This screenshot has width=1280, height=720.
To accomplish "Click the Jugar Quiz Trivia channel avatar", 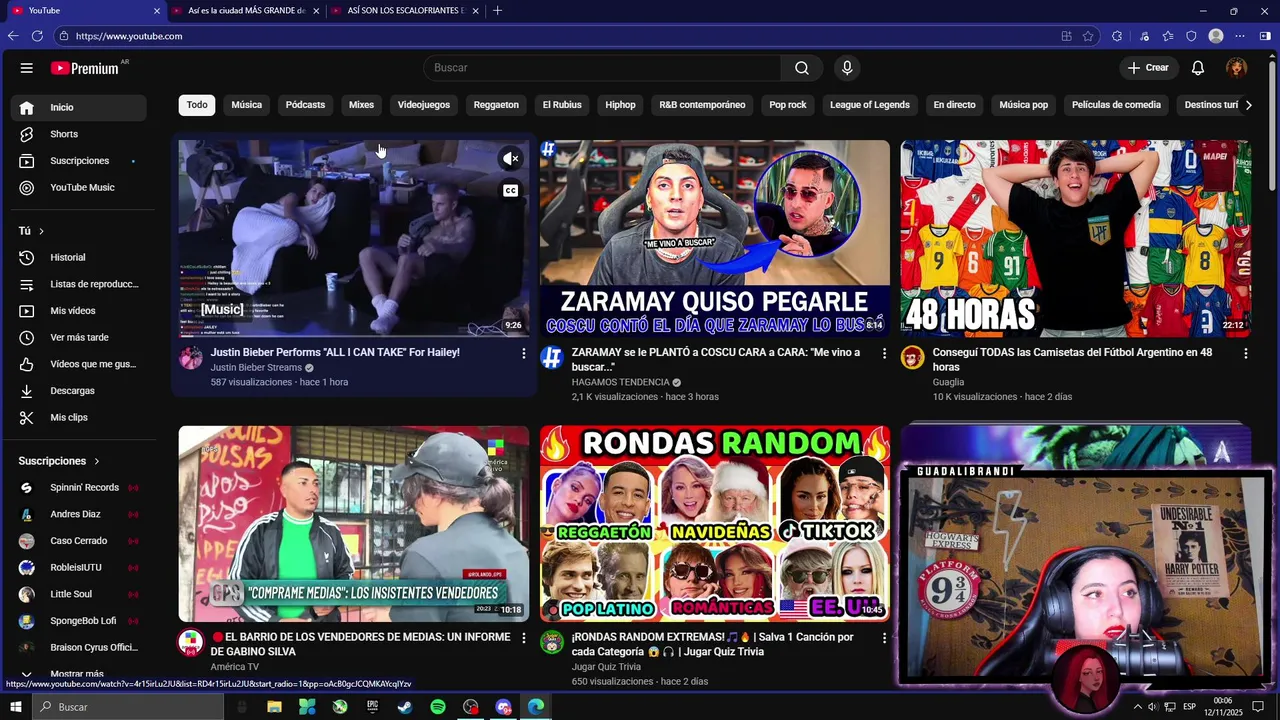I will pos(551,642).
